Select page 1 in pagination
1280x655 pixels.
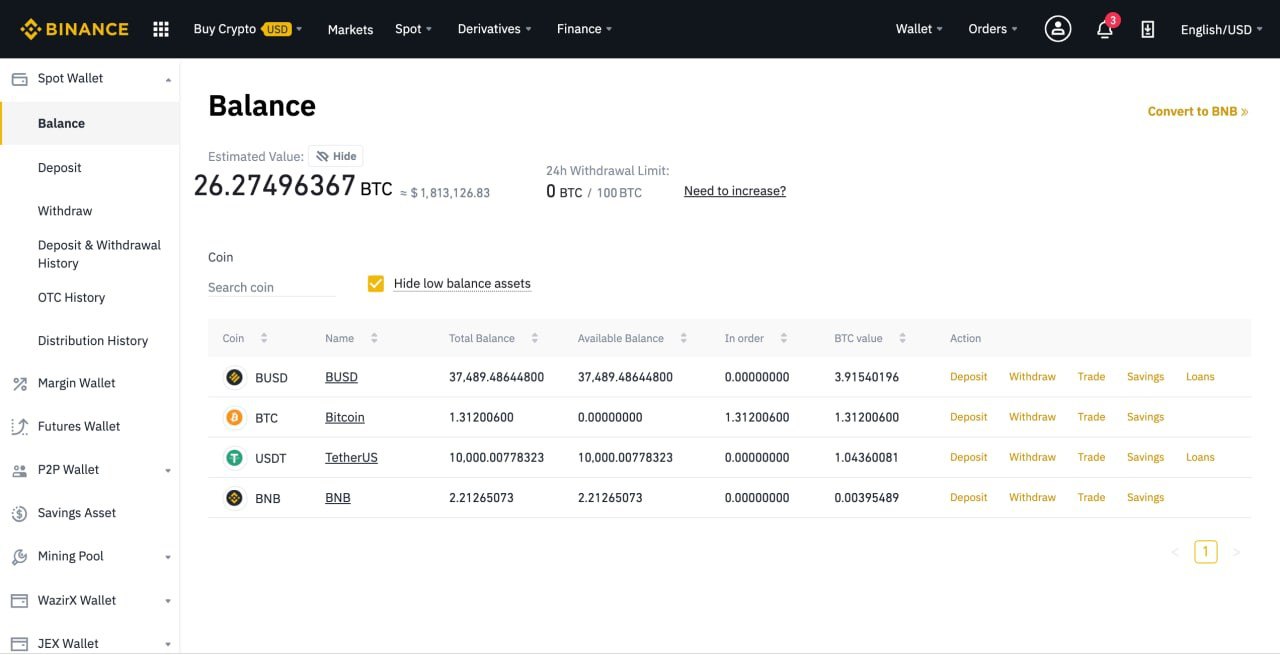click(x=1206, y=552)
